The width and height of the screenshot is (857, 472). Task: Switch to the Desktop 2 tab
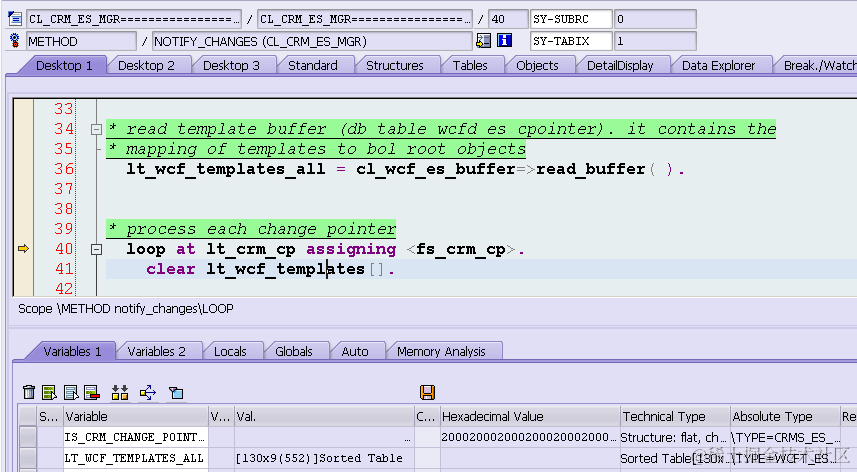[x=146, y=66]
